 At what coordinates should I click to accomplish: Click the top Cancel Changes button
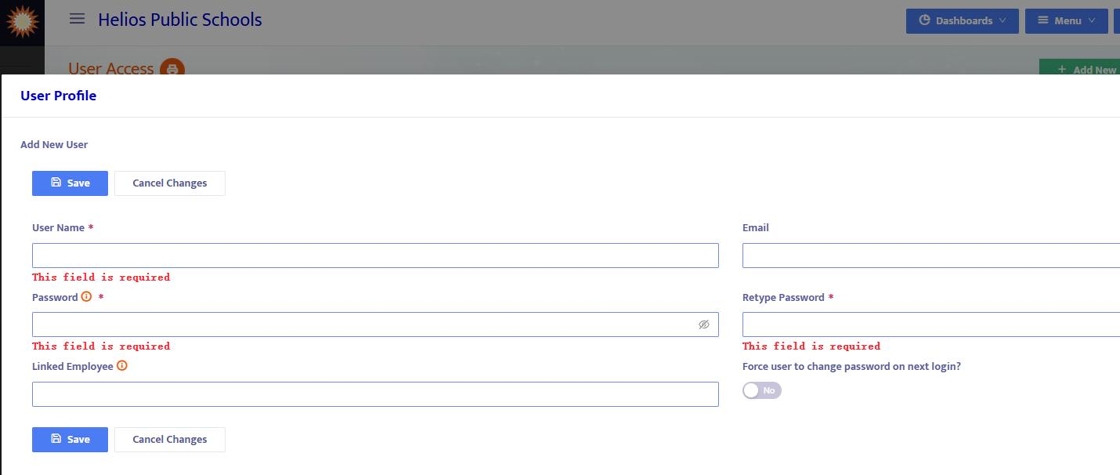click(x=169, y=183)
